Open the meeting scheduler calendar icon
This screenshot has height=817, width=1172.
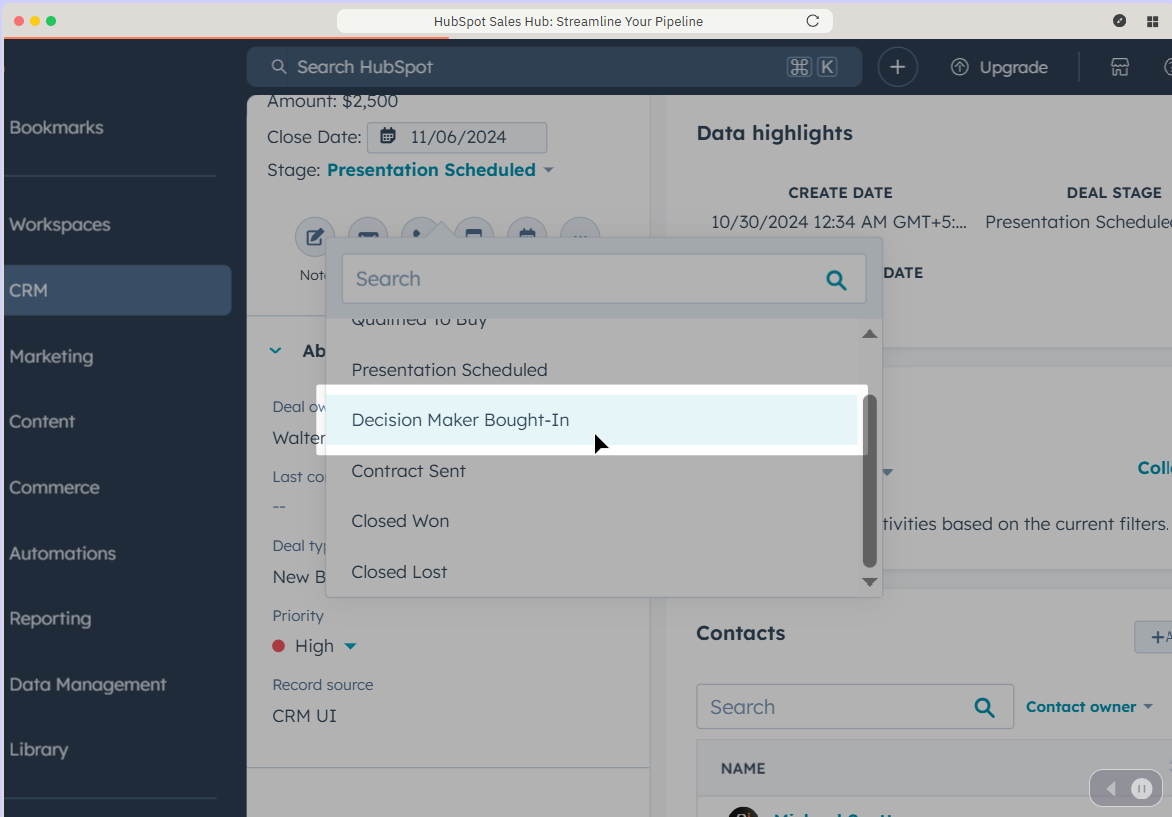[x=527, y=234]
